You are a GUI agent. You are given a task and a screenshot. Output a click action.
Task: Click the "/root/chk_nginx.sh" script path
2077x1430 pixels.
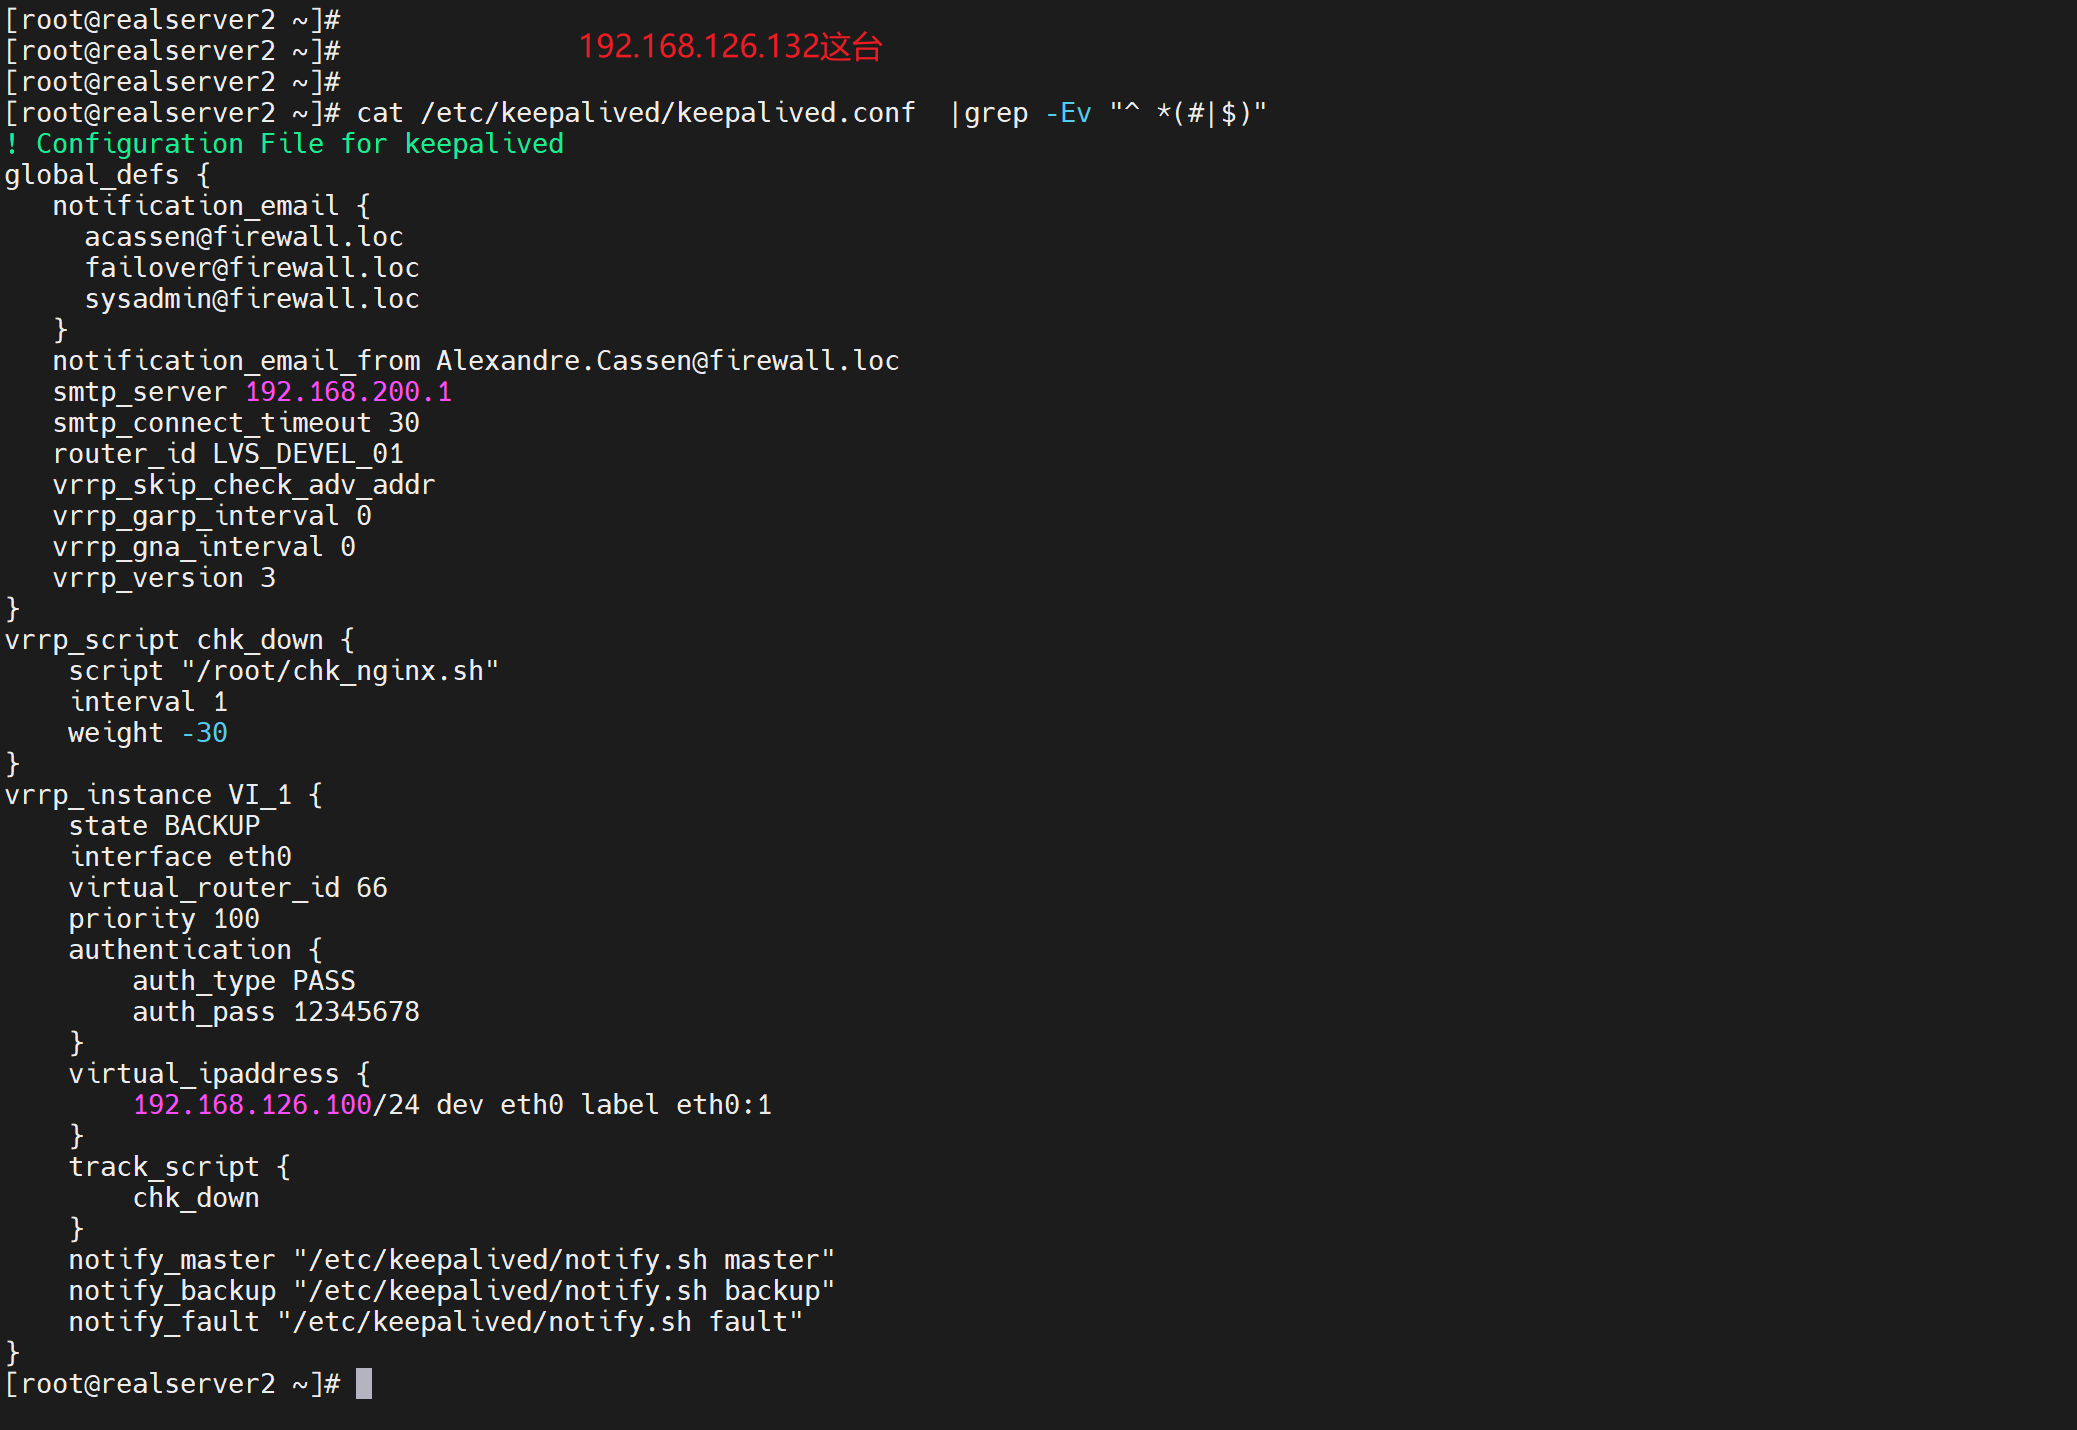click(x=340, y=671)
